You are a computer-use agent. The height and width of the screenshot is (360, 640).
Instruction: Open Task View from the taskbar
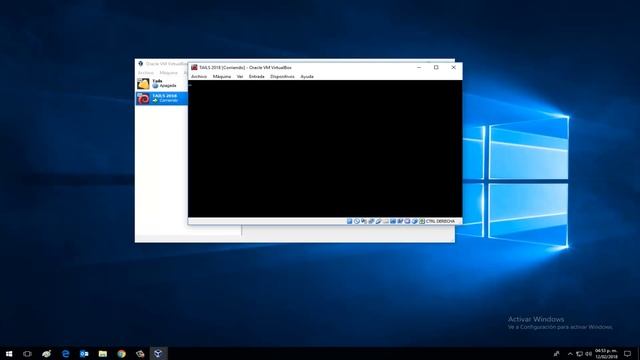(27, 353)
